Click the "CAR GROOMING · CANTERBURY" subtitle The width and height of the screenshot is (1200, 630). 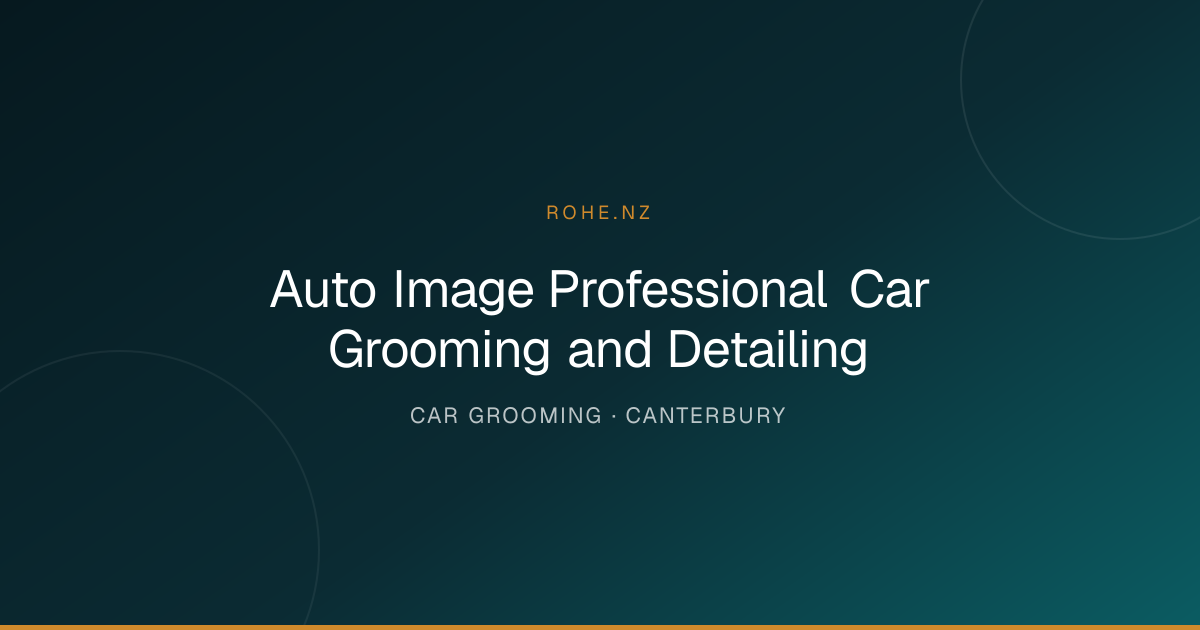(598, 416)
